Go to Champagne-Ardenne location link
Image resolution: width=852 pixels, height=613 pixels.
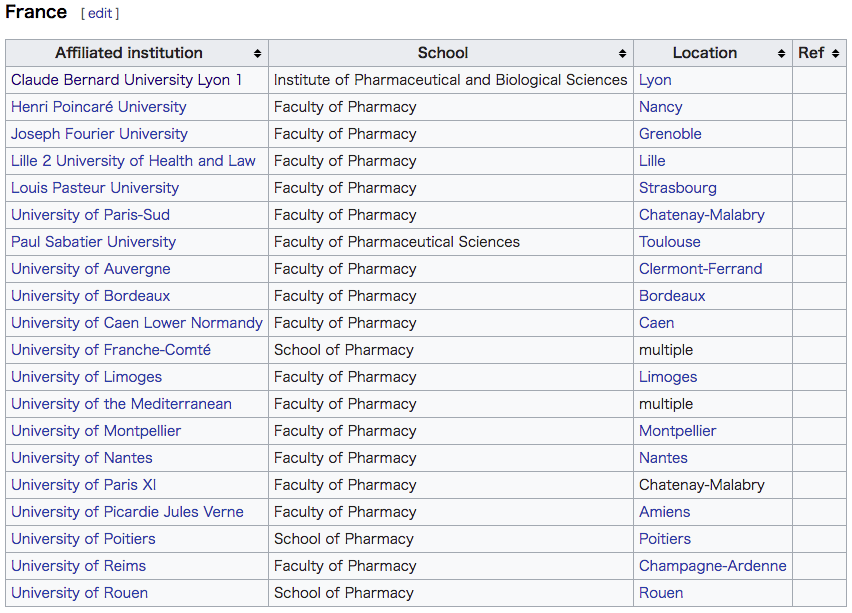click(712, 566)
